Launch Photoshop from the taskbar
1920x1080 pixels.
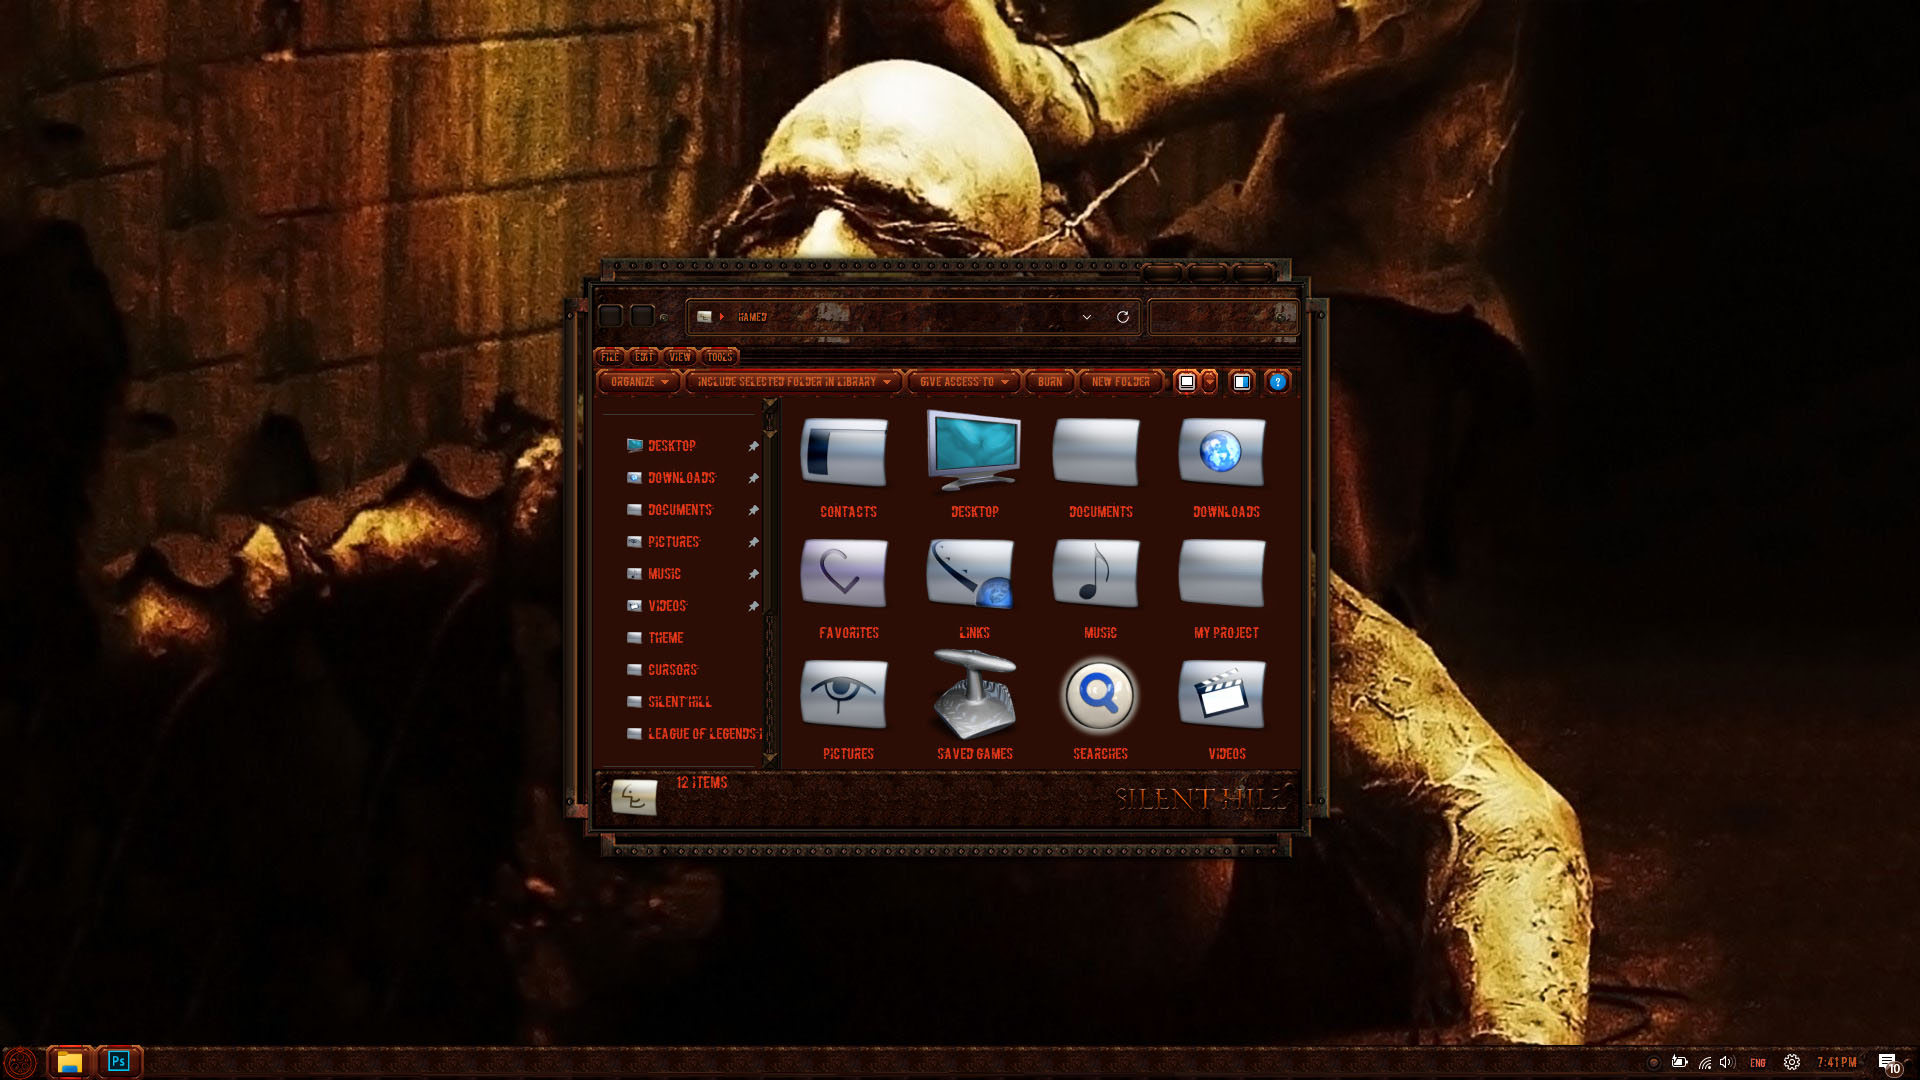tap(119, 1061)
